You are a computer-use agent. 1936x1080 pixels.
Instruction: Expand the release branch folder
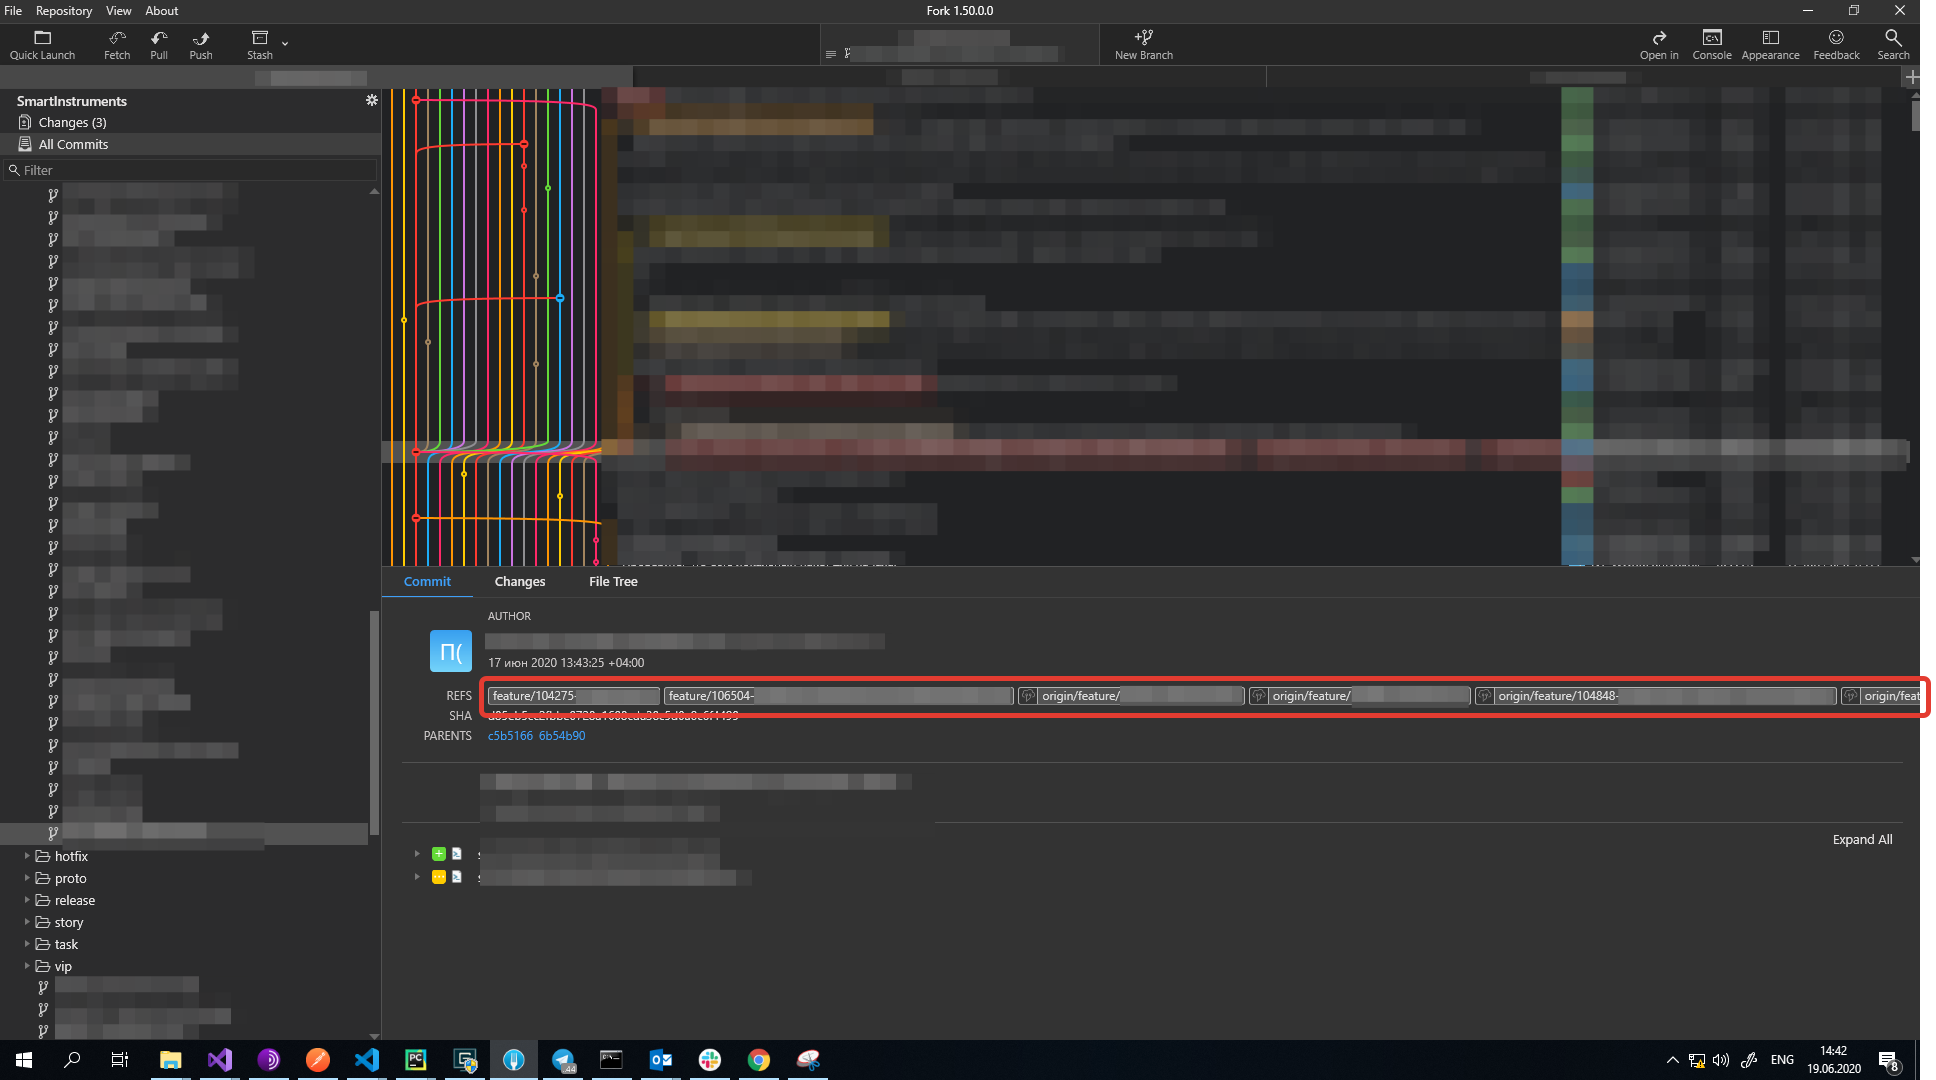point(27,900)
